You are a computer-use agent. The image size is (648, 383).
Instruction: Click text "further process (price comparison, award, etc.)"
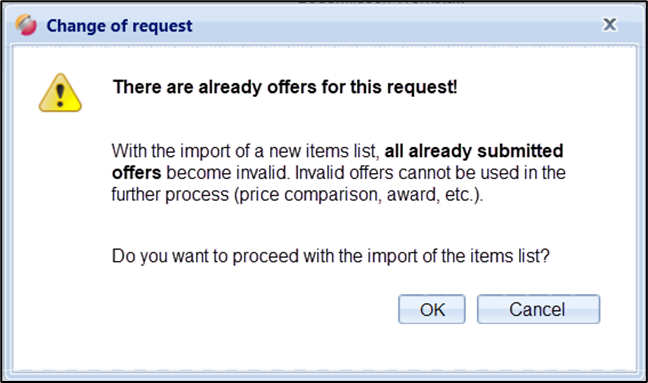pos(297,195)
